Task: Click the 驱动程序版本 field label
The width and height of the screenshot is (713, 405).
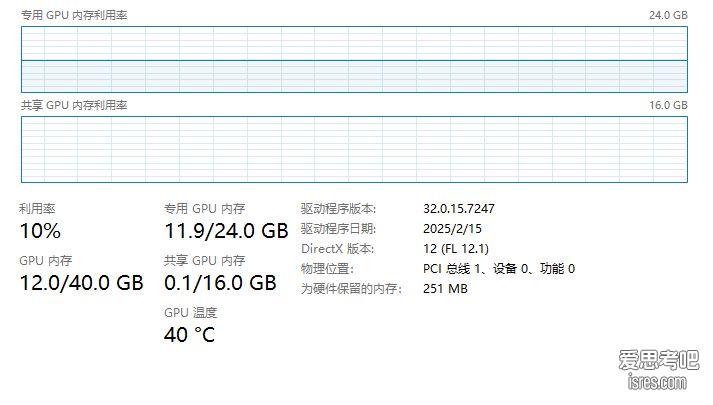Action: click(338, 209)
